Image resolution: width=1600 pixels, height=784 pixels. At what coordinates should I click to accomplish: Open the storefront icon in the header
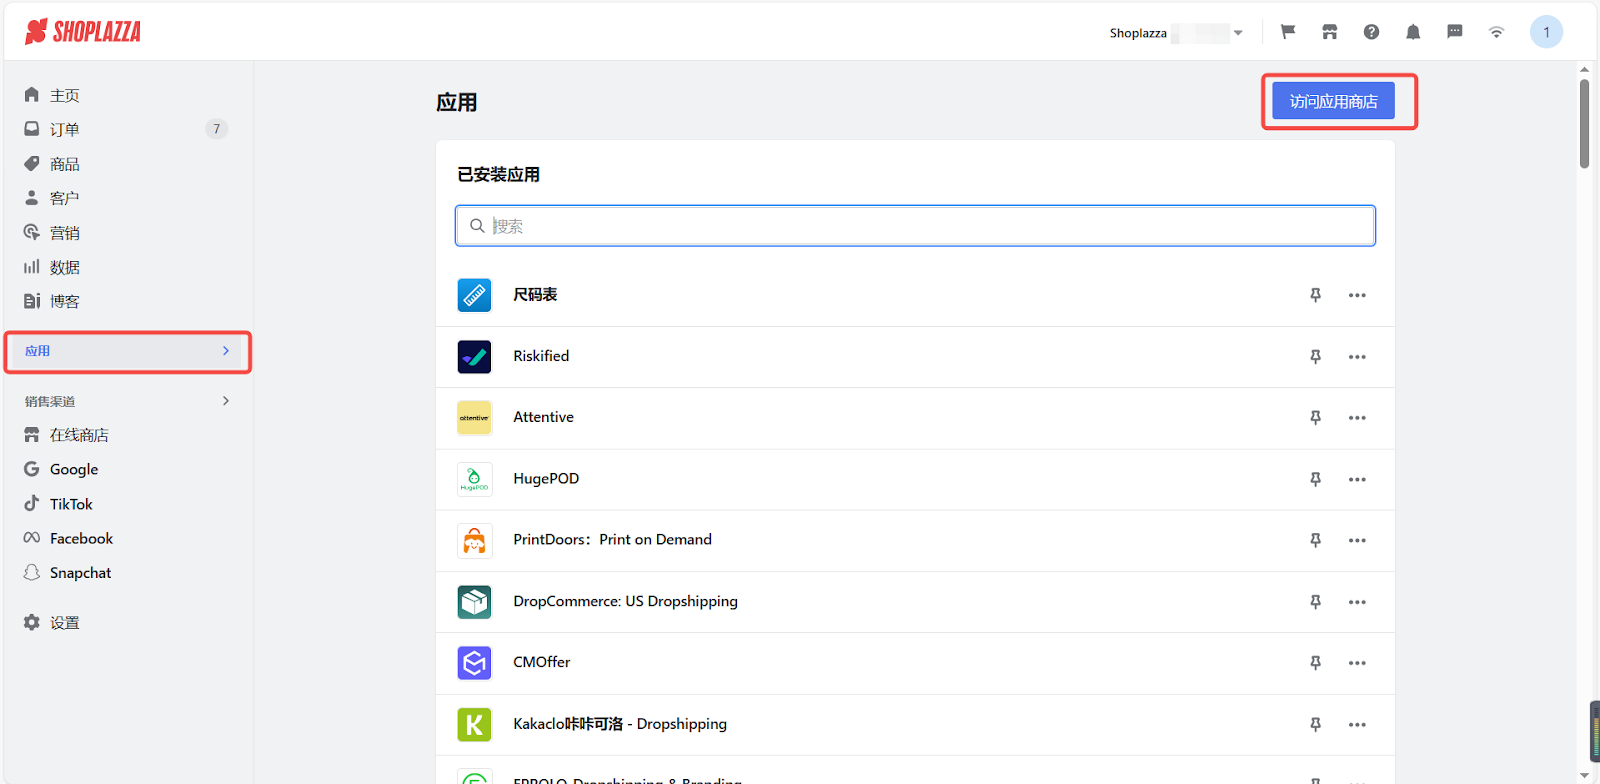click(x=1330, y=32)
